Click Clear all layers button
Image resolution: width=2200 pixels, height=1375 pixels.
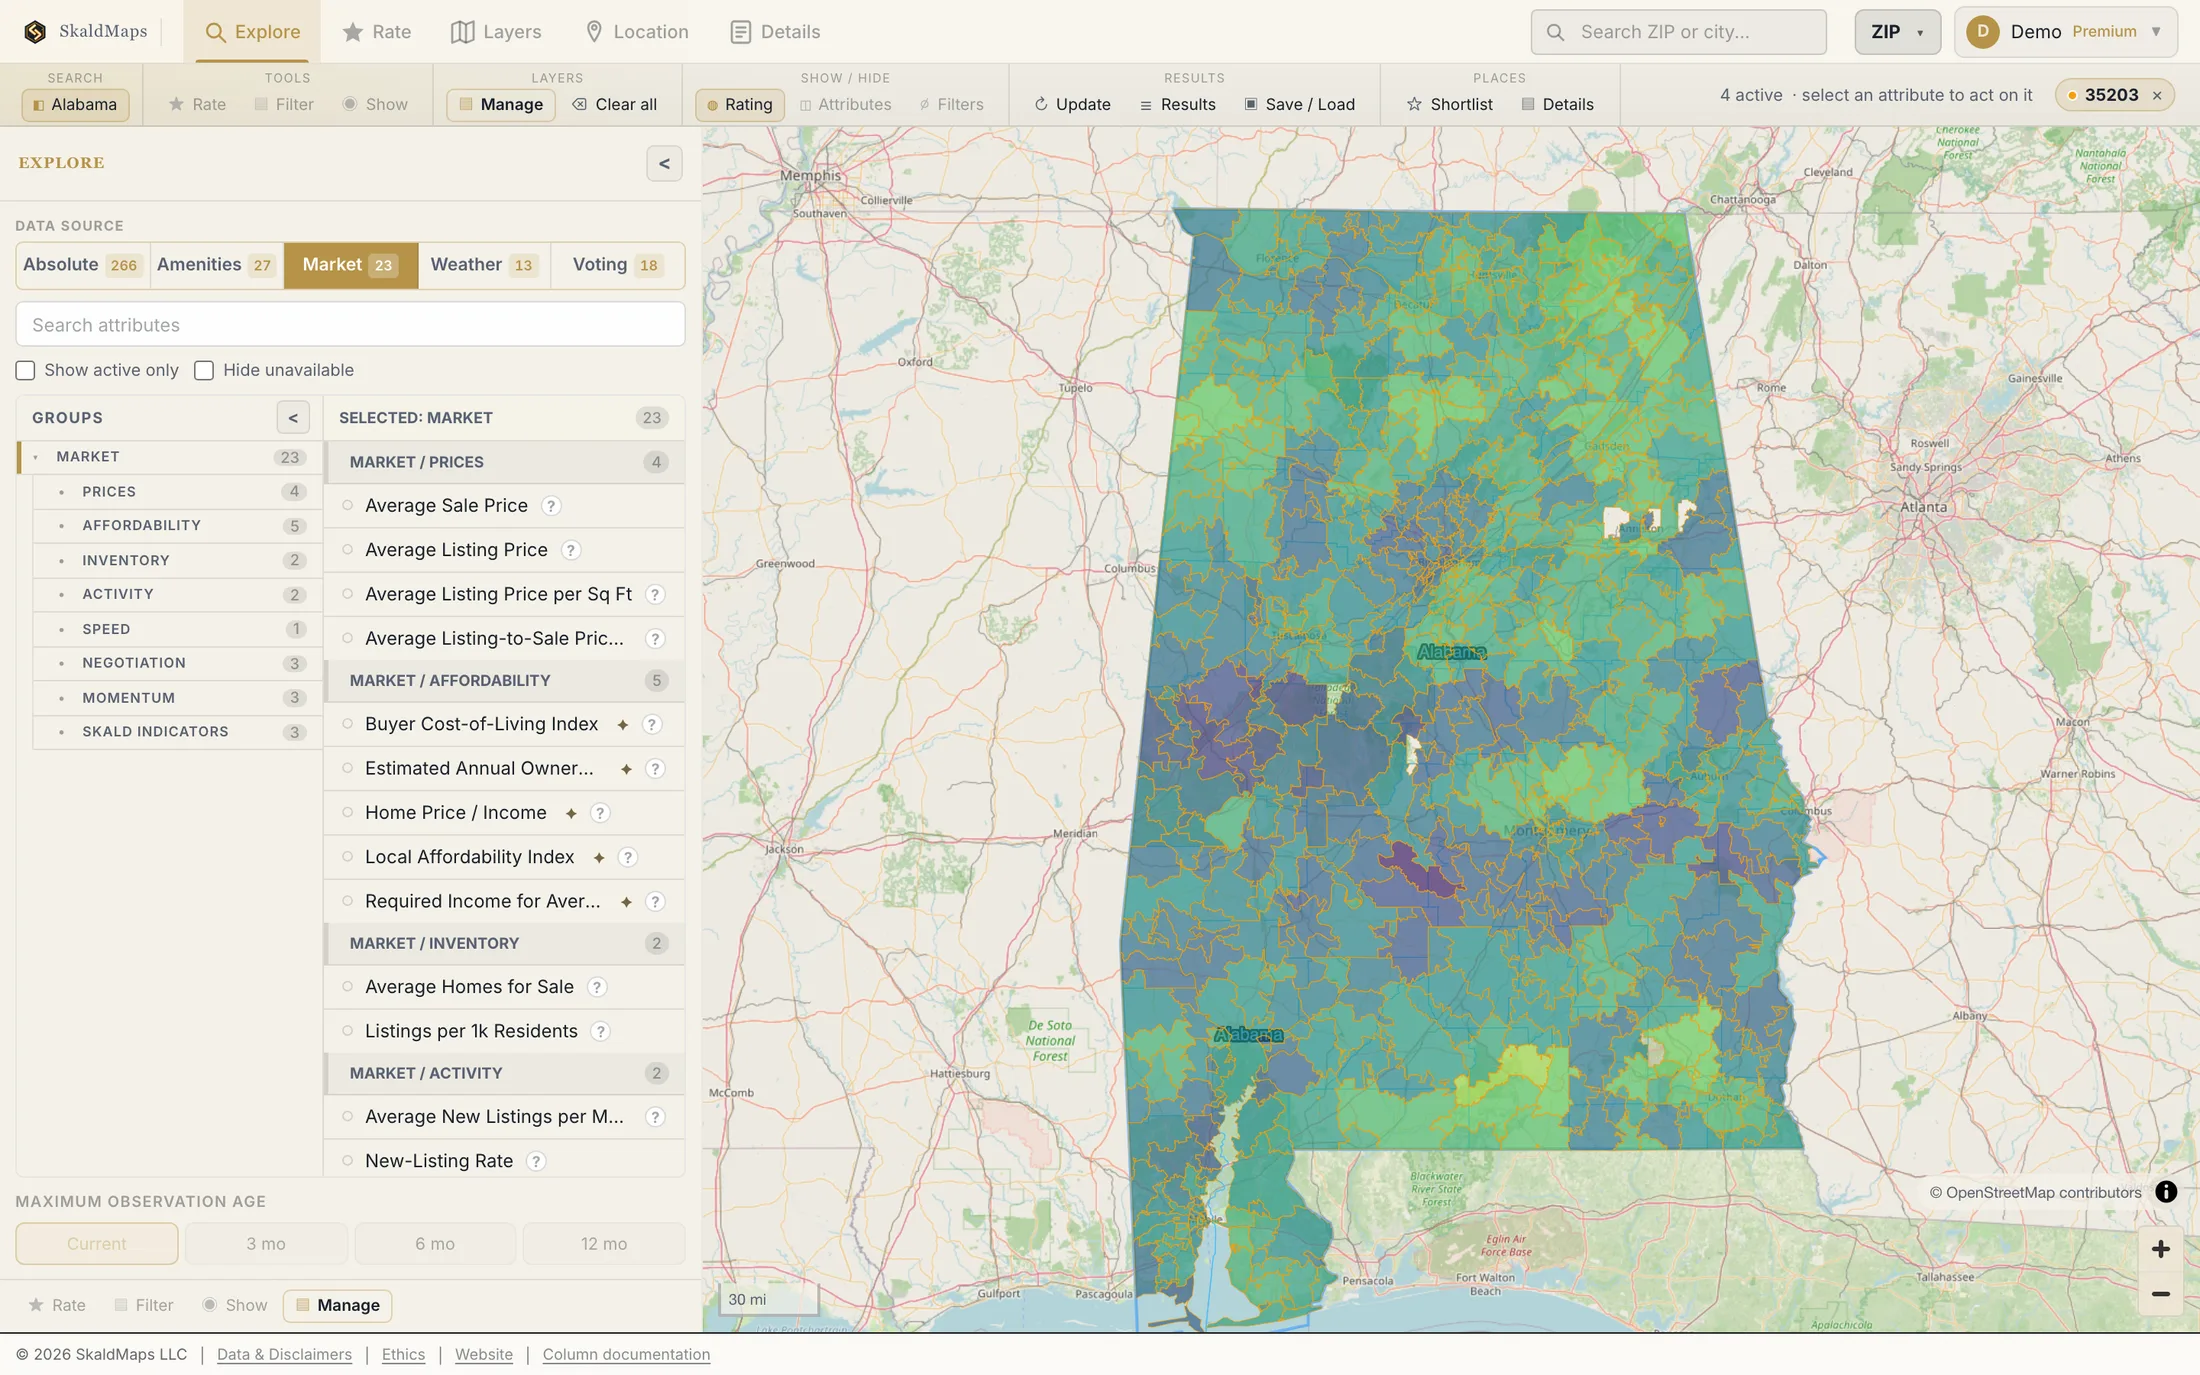click(x=614, y=104)
